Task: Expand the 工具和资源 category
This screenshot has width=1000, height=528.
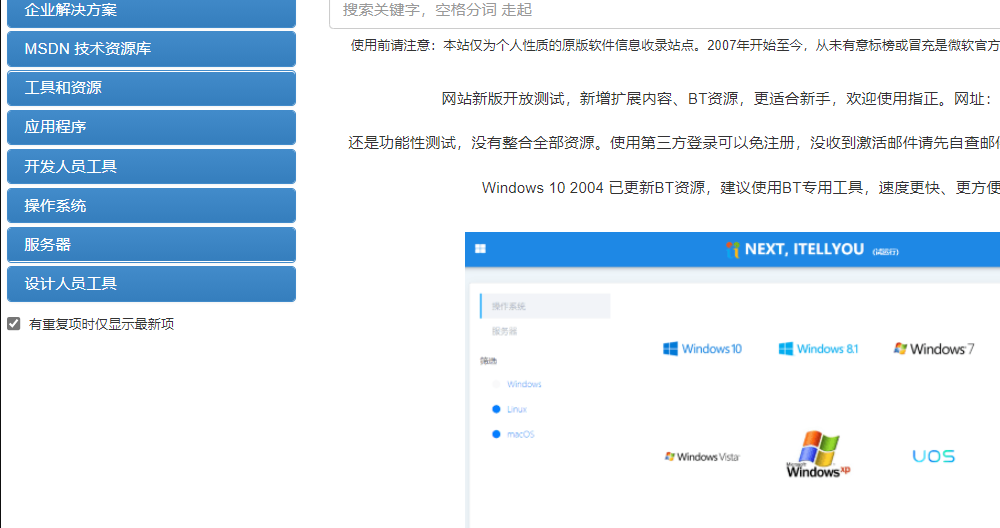Action: click(x=151, y=88)
